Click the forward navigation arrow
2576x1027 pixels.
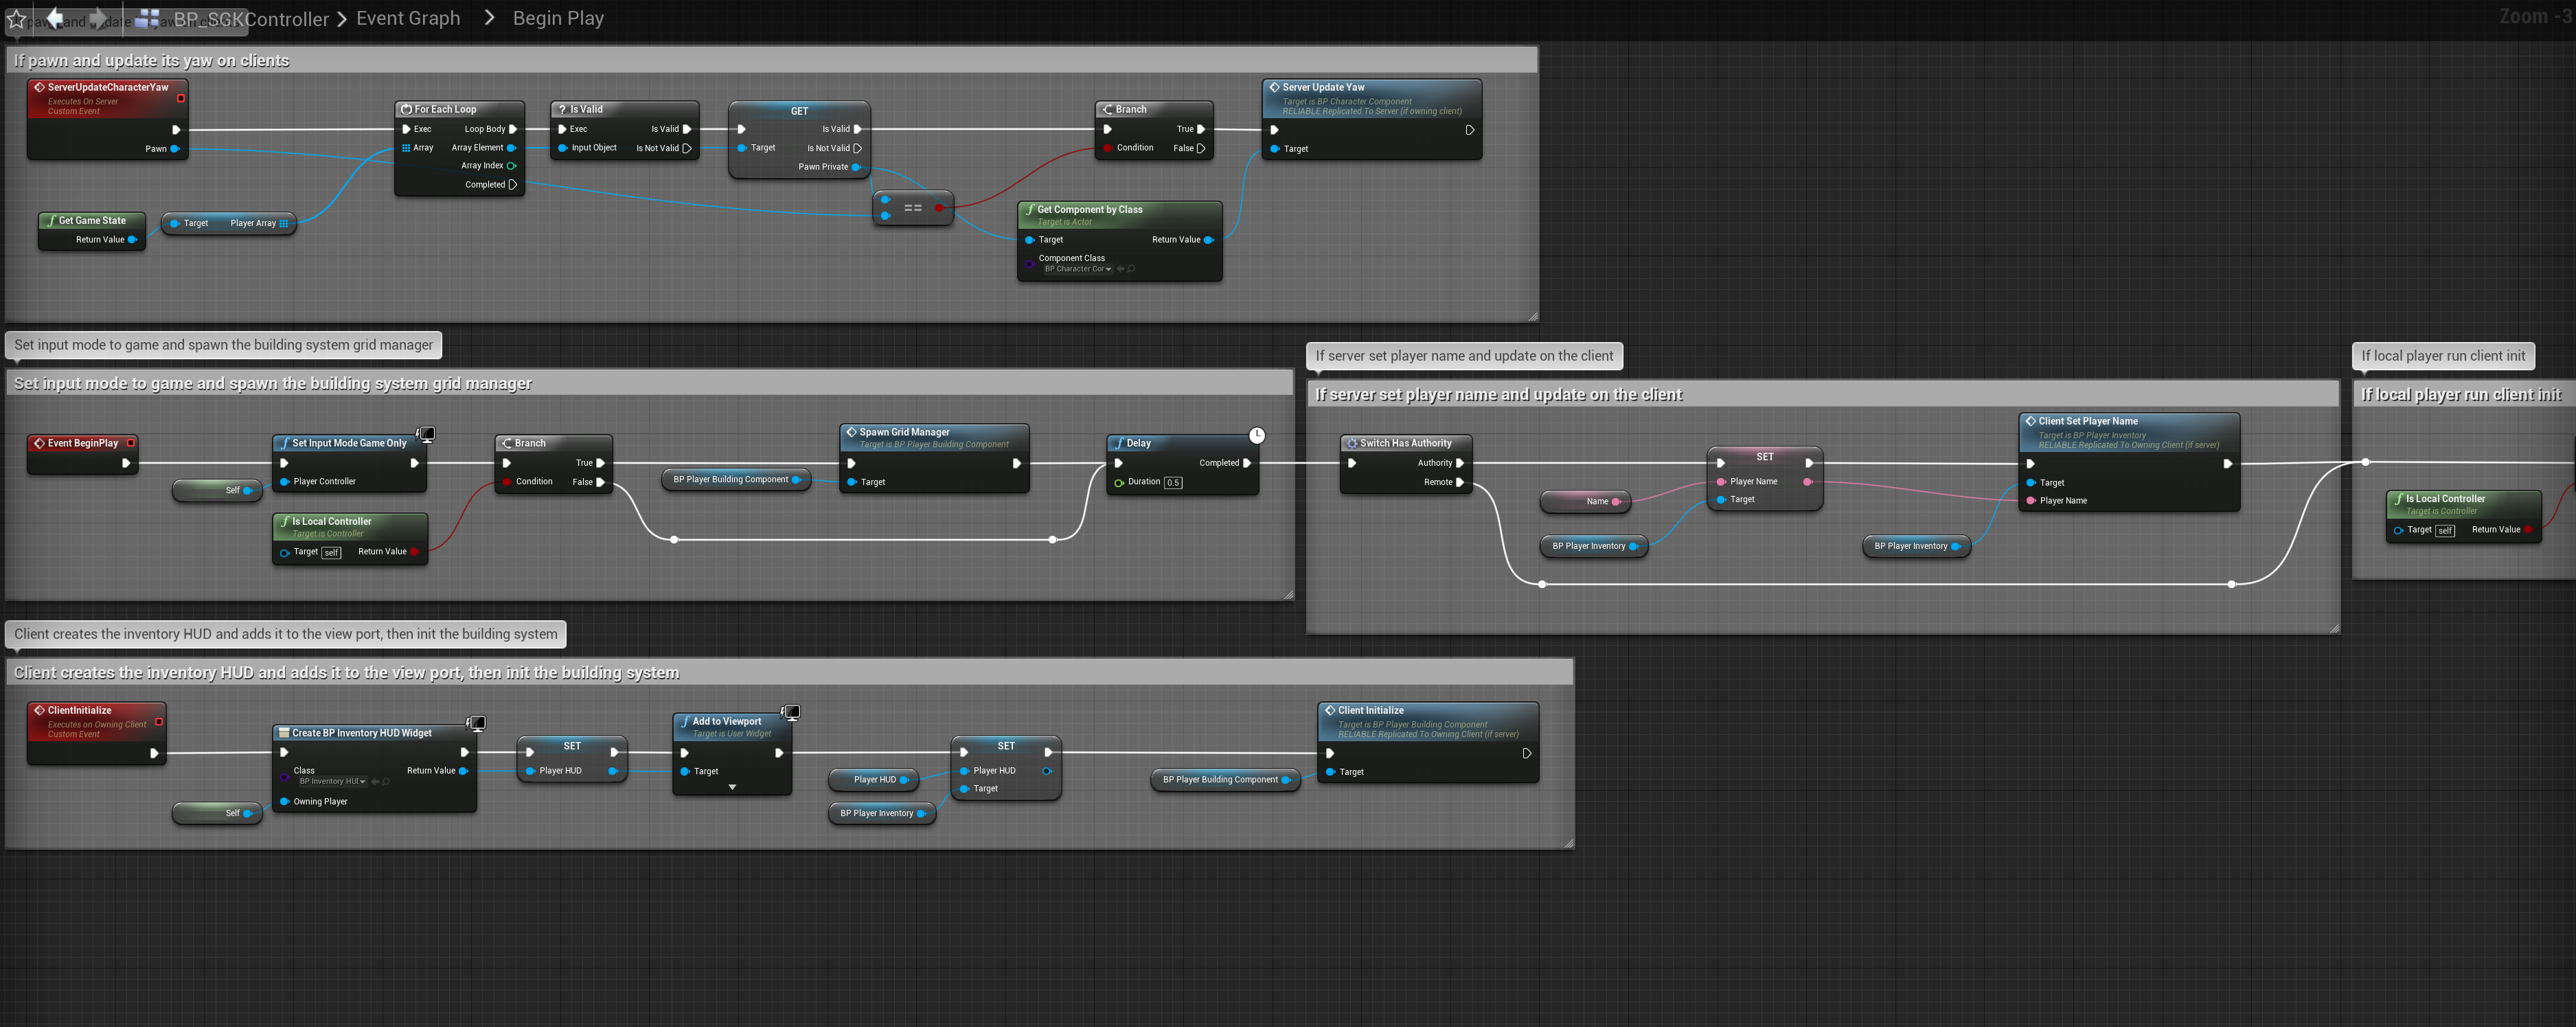click(x=98, y=18)
